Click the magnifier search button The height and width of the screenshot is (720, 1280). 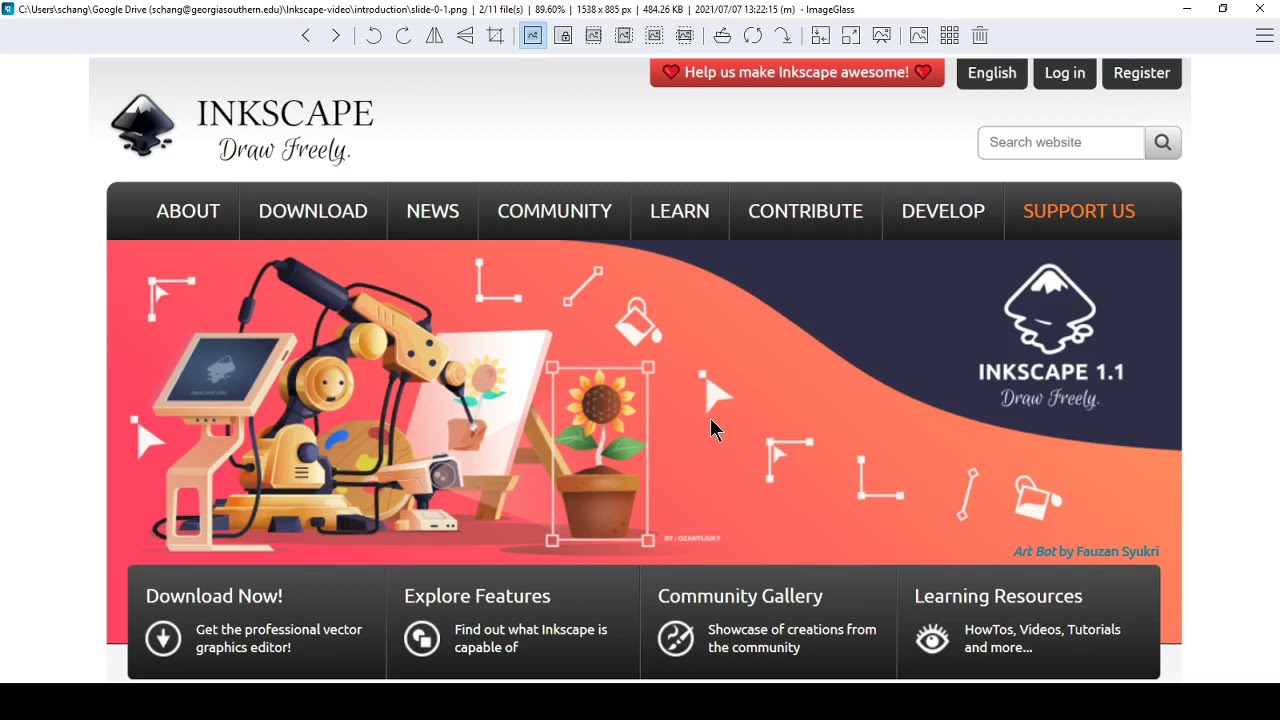click(x=1163, y=142)
